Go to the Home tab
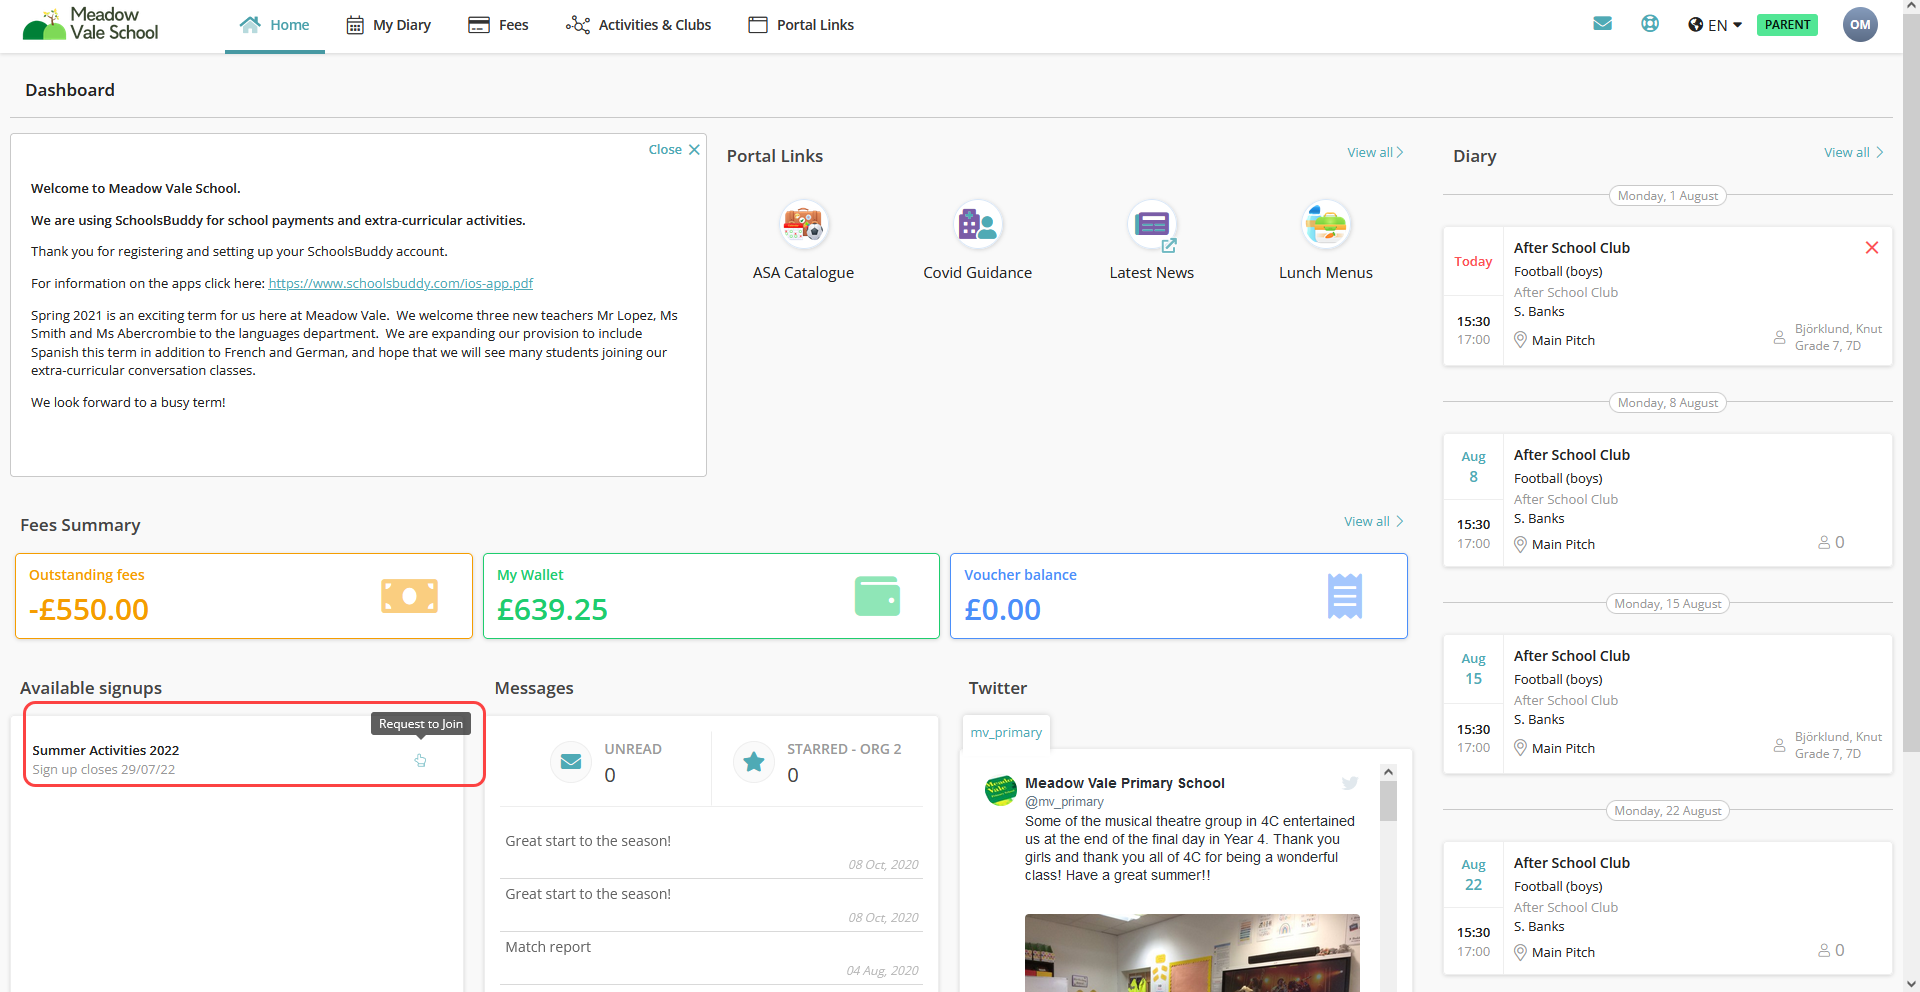 275,25
